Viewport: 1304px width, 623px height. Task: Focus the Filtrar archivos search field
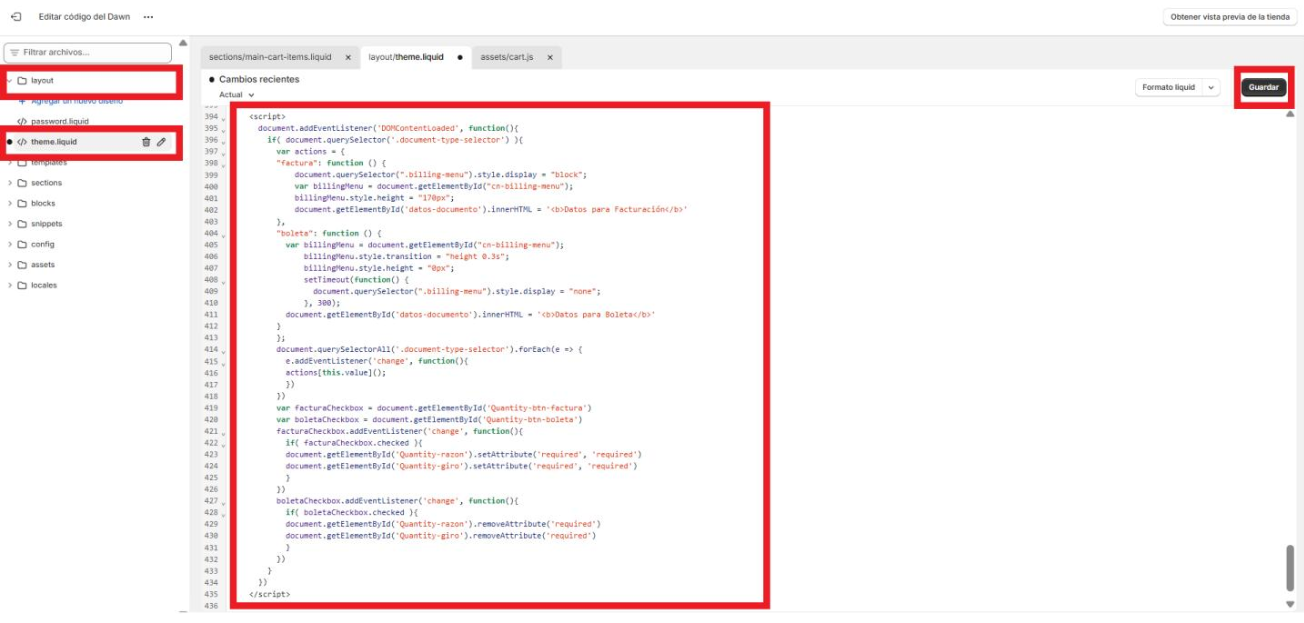[x=88, y=52]
